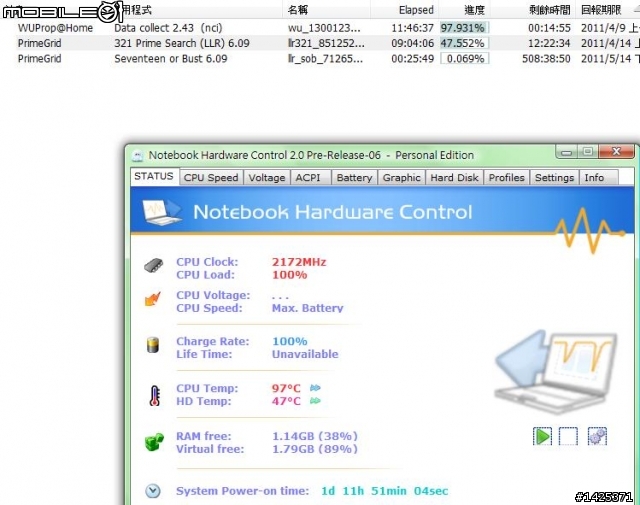Click the 2172MHz CPU Clock value
This screenshot has height=505, width=640.
(299, 262)
